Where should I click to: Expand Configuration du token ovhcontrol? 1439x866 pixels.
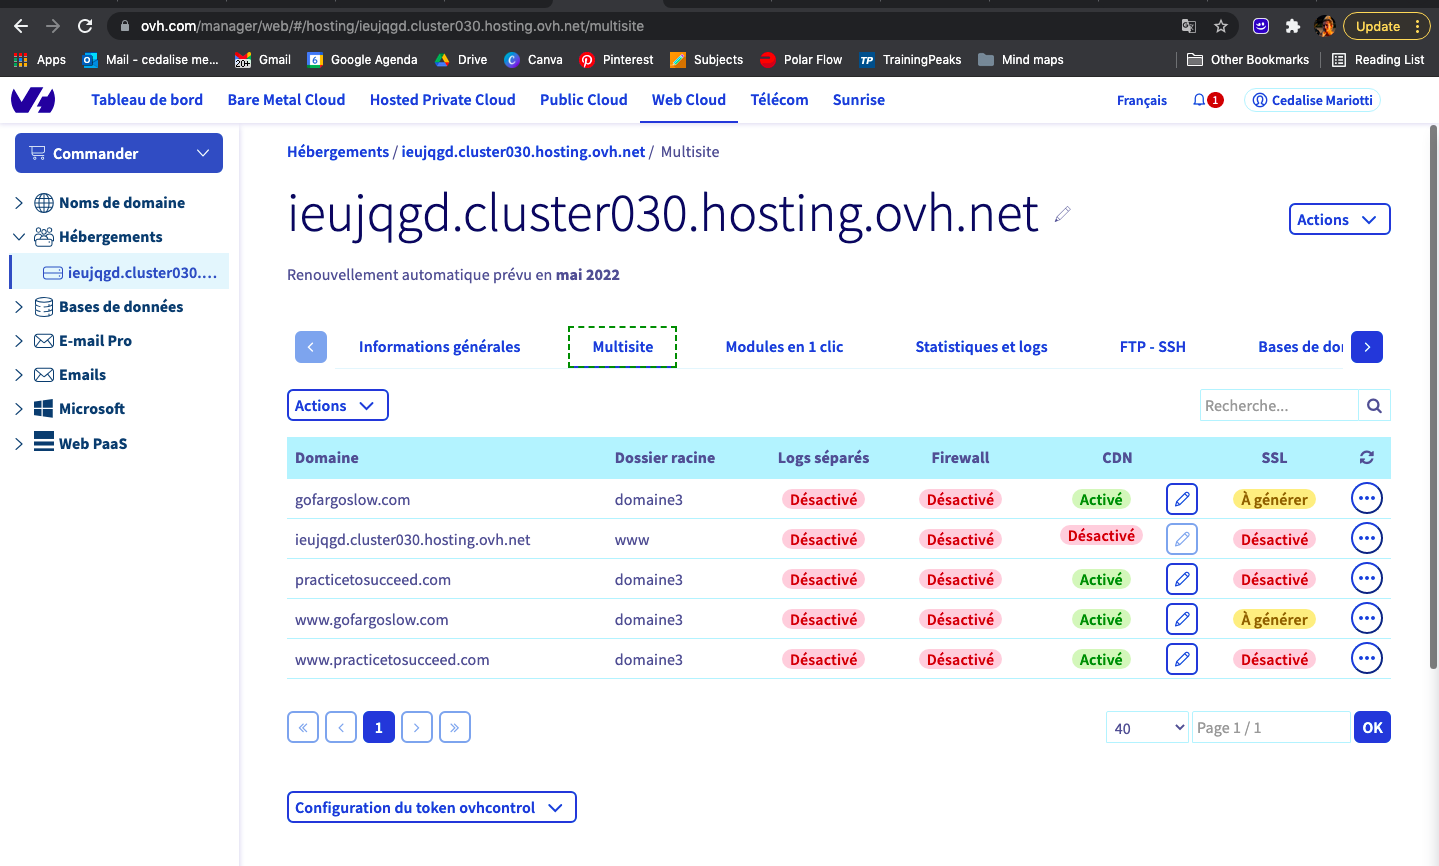point(431,808)
